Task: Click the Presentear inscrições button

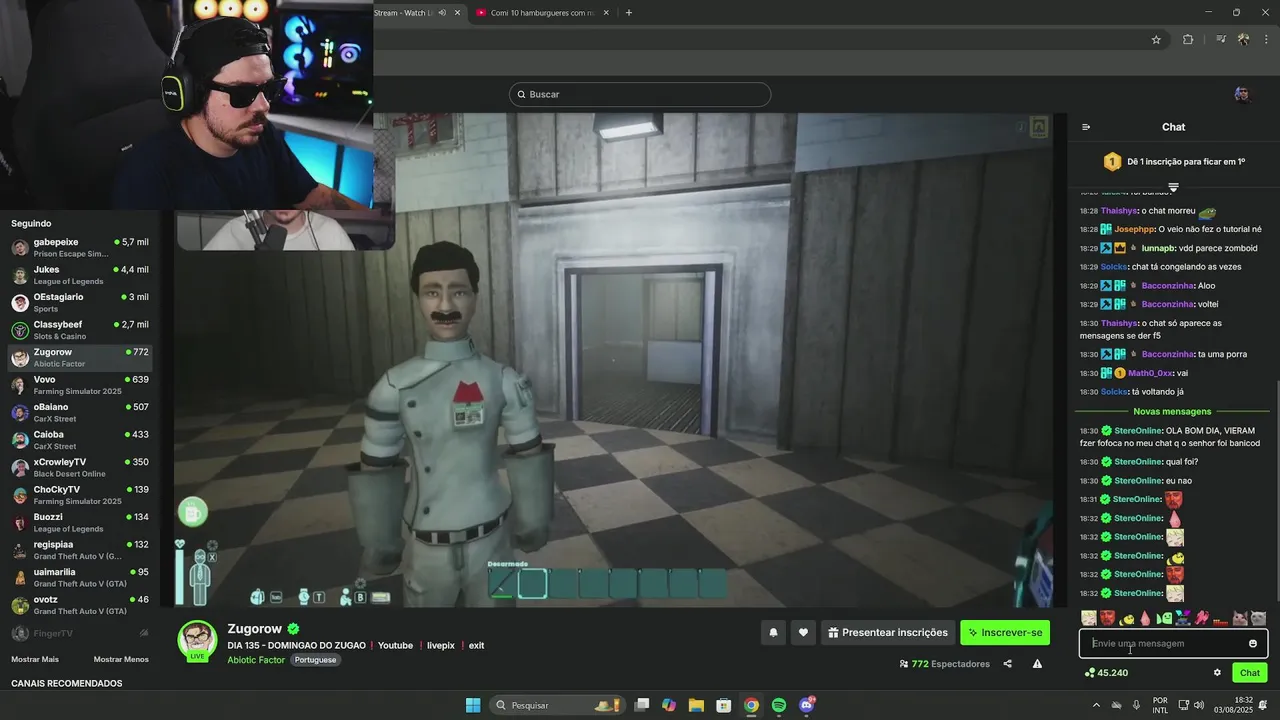Action: point(887,632)
